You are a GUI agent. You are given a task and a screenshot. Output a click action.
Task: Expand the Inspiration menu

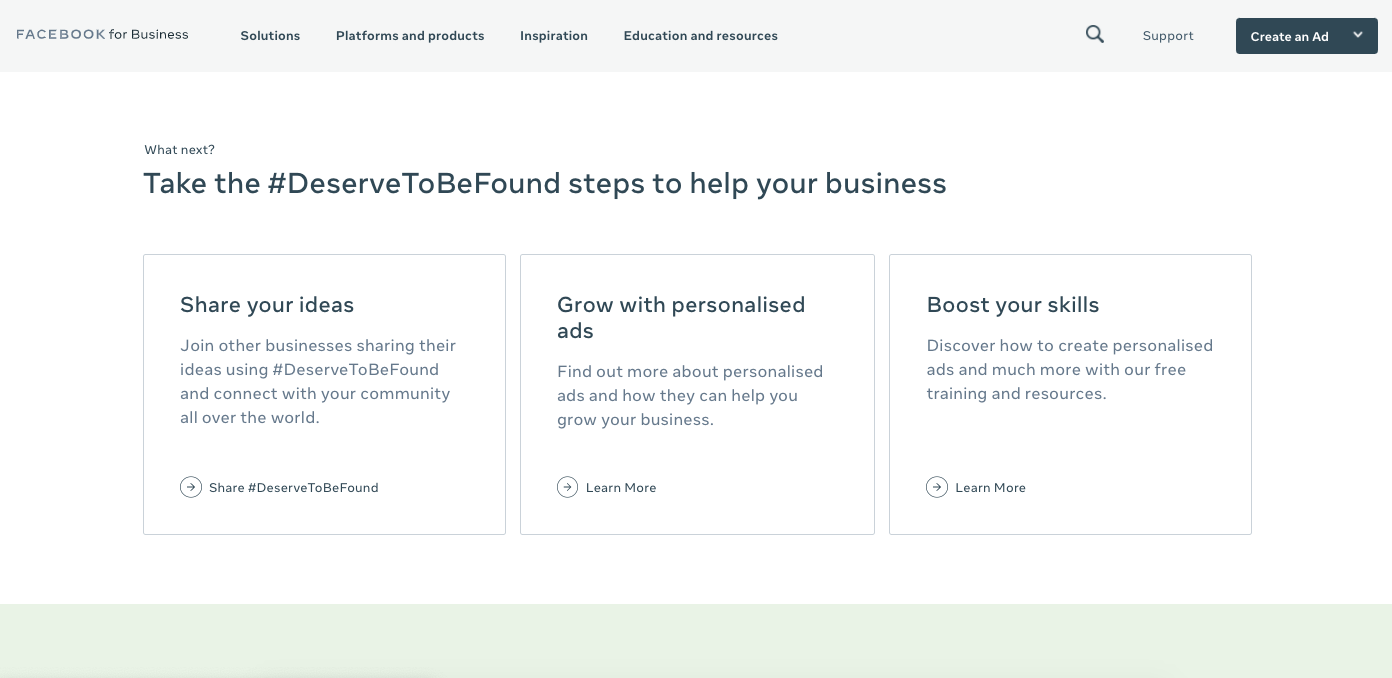[554, 36]
